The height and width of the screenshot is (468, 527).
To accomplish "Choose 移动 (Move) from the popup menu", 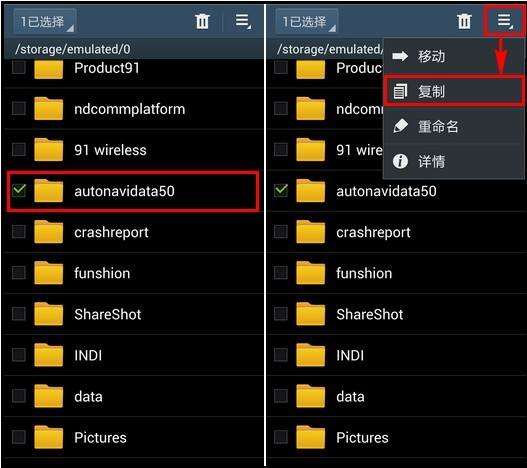I will pyautogui.click(x=454, y=56).
